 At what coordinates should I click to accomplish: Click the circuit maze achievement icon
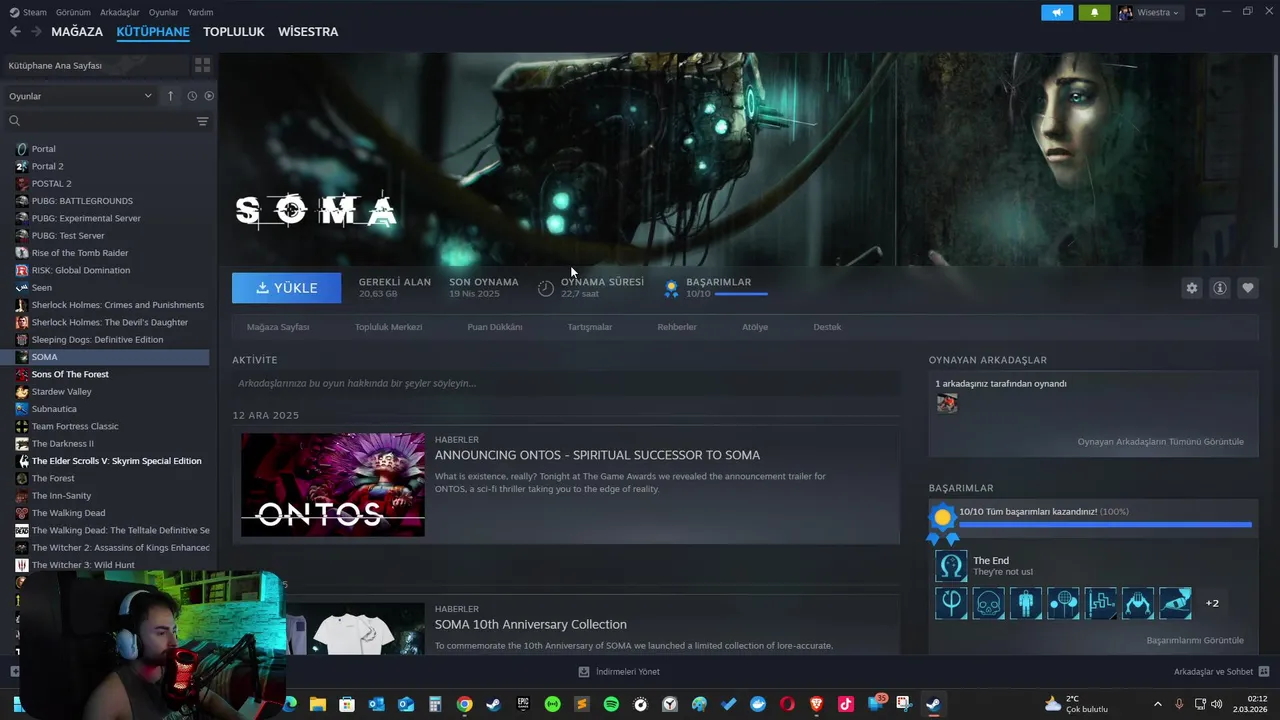1101,603
